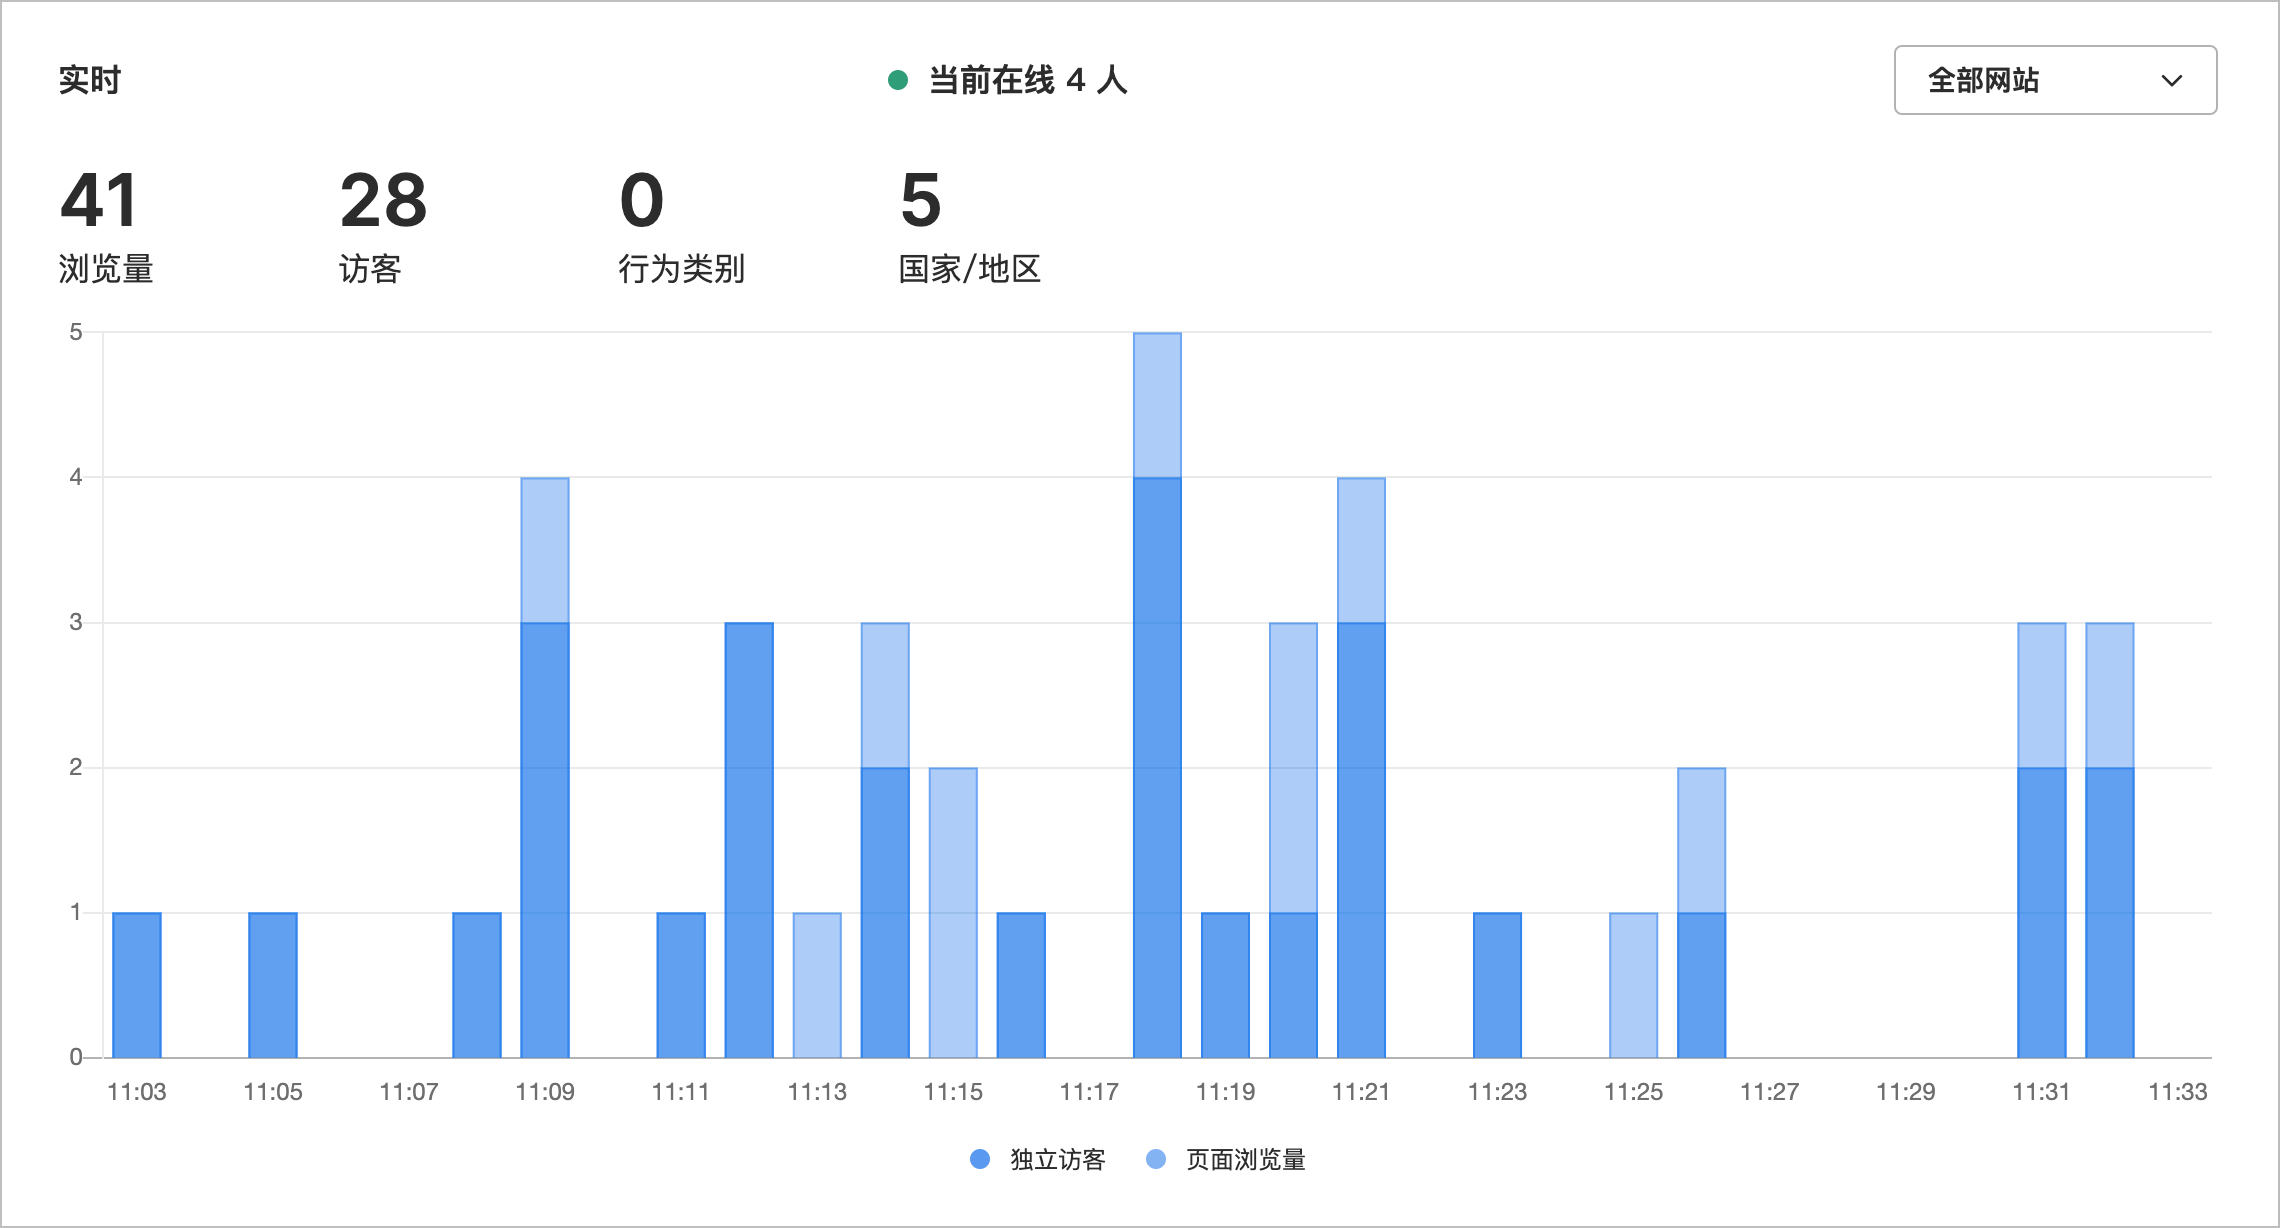2280x1228 pixels.
Task: Select the 0 行为类别 stat
Action: tap(682, 227)
